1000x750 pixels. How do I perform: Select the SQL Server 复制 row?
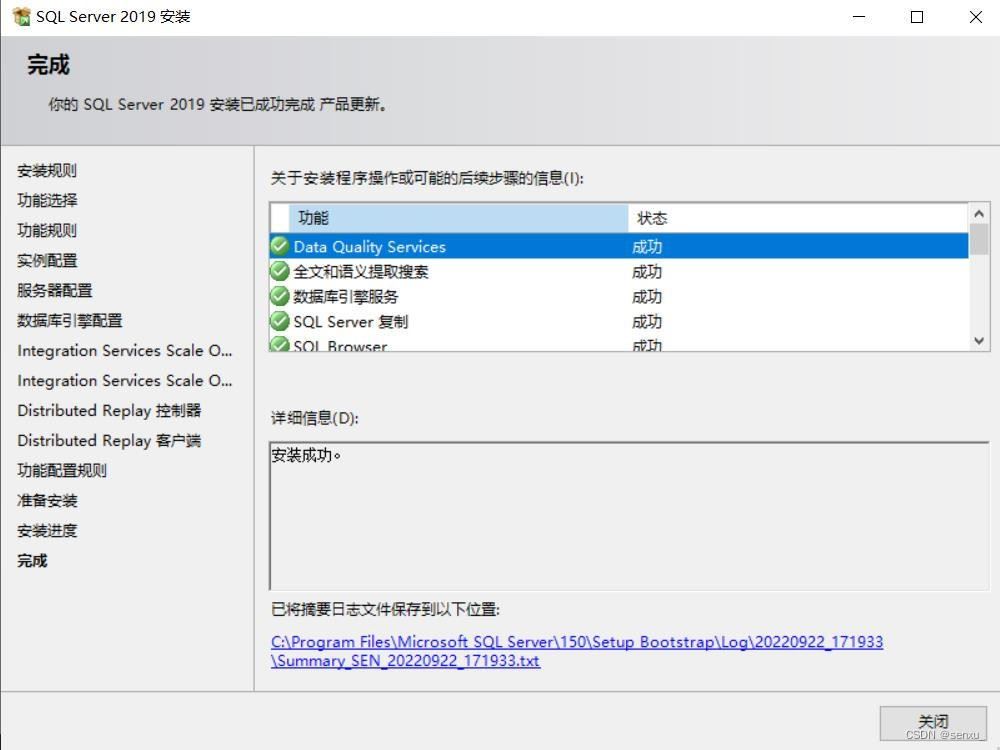tap(619, 321)
